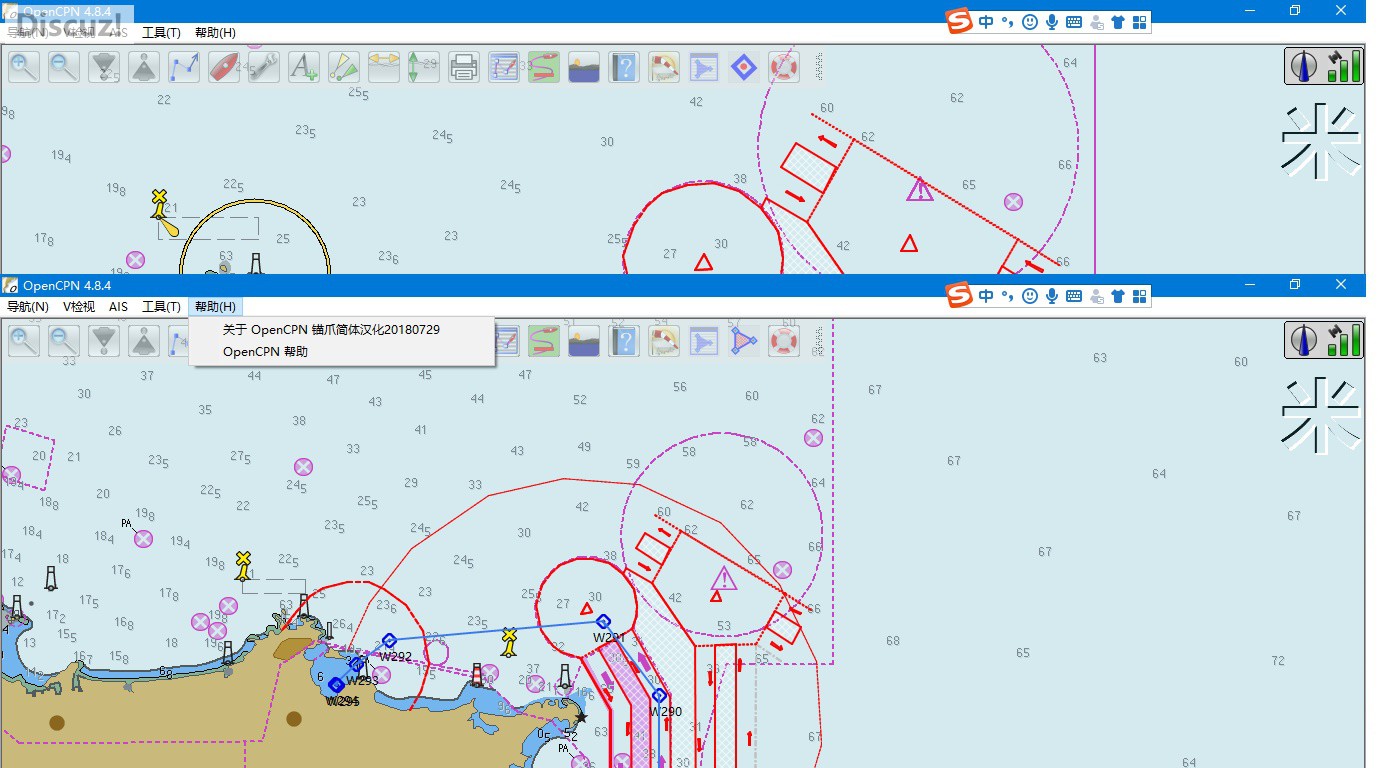This screenshot has width=1378, height=768.
Task: Toggle punctuation mode in upper Sogou bar
Action: tap(1008, 21)
